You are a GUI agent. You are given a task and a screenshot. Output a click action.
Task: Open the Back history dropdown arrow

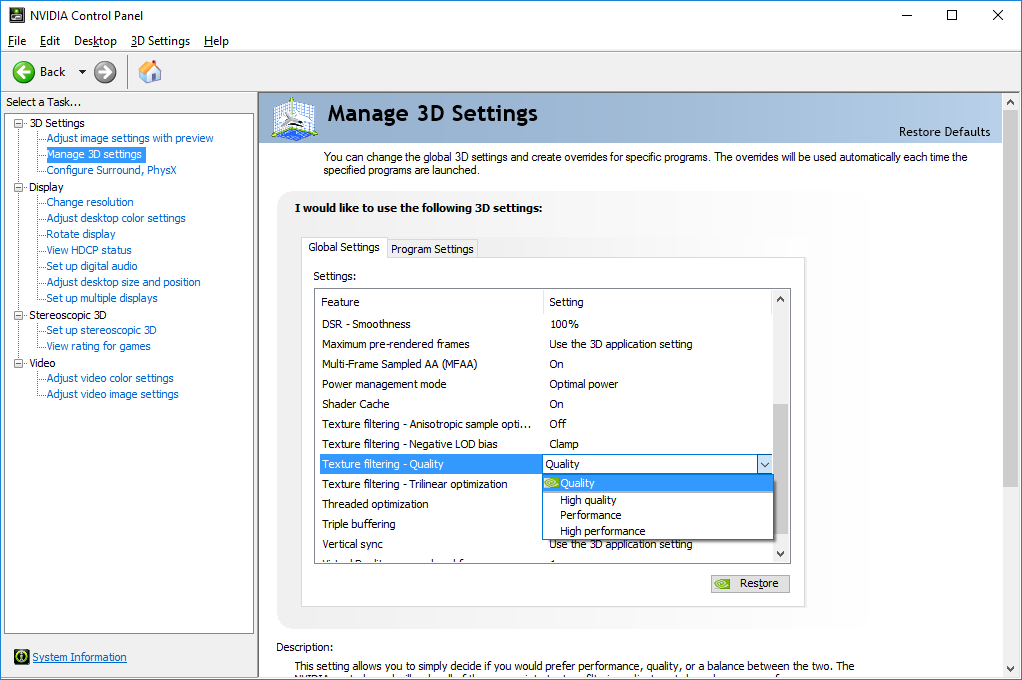(82, 72)
